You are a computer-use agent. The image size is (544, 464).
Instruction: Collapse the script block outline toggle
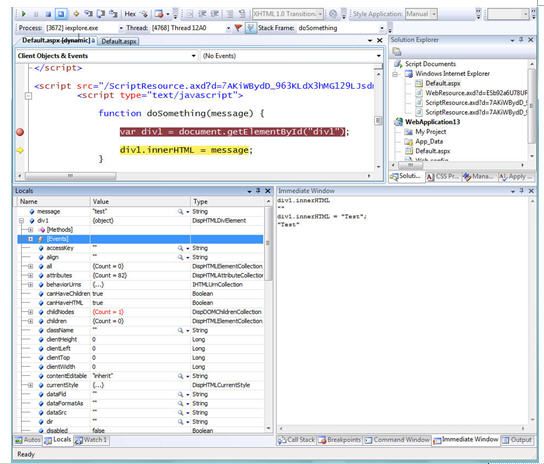tap(28, 96)
